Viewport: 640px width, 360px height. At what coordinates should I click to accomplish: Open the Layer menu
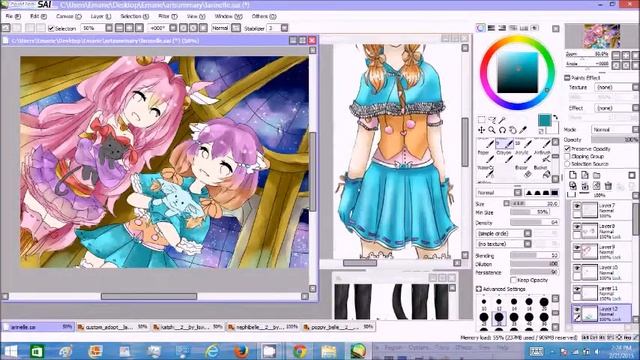tap(100, 16)
